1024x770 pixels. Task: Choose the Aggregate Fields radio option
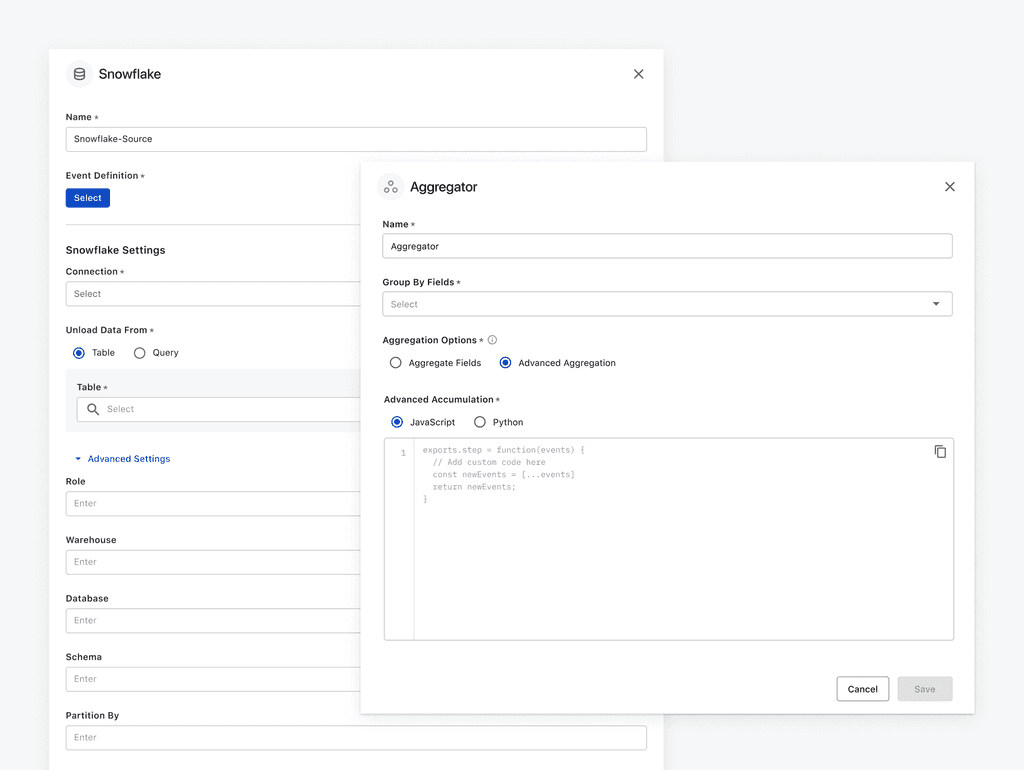tap(396, 362)
